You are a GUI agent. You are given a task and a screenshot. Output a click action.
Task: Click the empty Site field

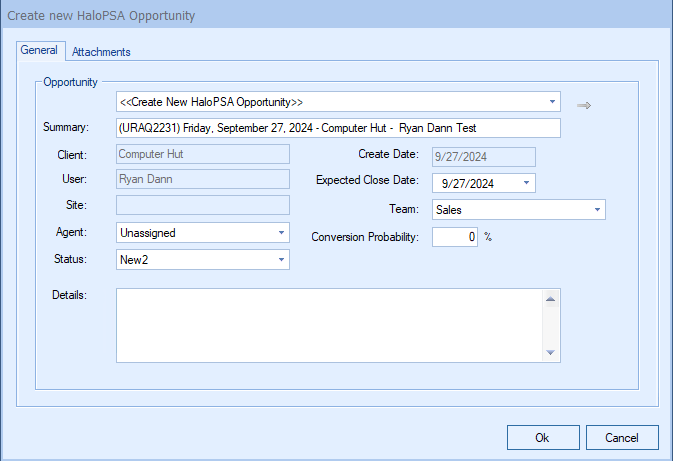coord(203,205)
